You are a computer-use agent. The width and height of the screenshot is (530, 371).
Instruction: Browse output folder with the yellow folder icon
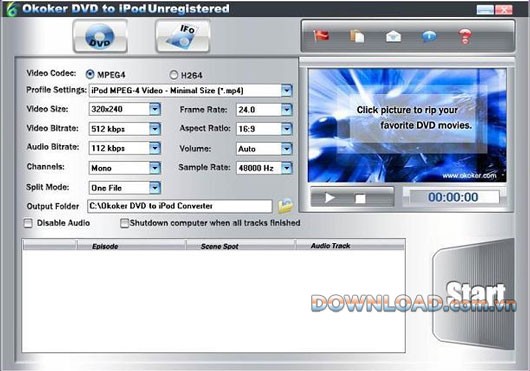point(285,206)
